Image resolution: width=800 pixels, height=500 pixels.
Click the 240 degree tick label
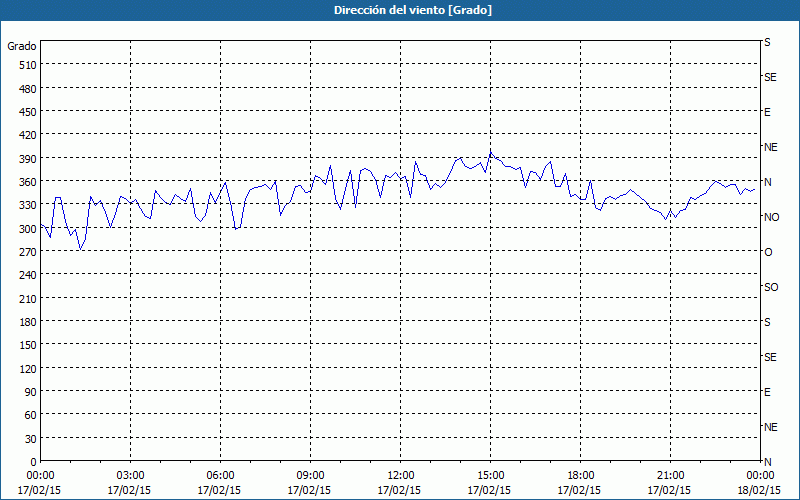coord(28,276)
